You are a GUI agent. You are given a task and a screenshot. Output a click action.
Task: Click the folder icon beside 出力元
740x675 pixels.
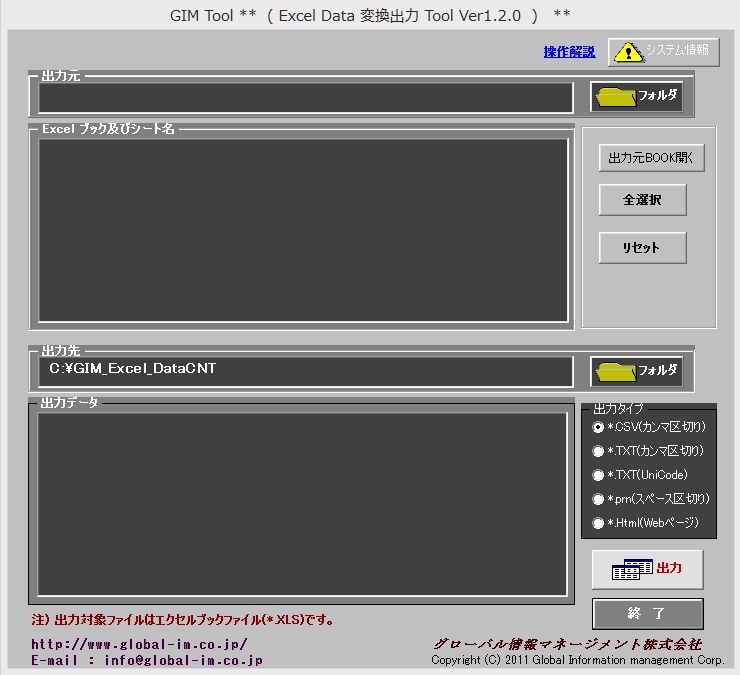click(616, 97)
